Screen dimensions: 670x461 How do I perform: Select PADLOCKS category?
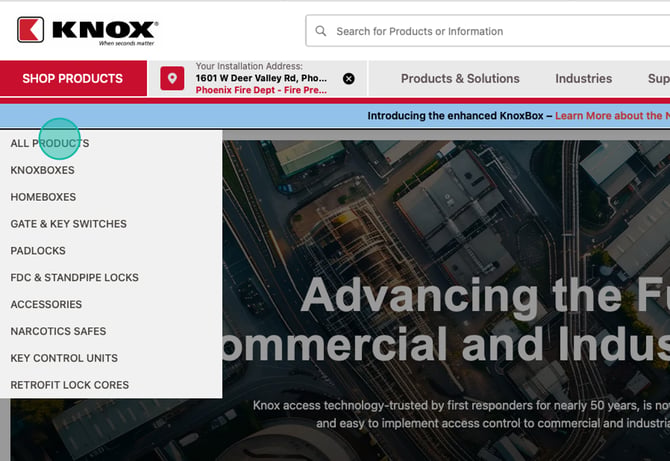click(38, 251)
